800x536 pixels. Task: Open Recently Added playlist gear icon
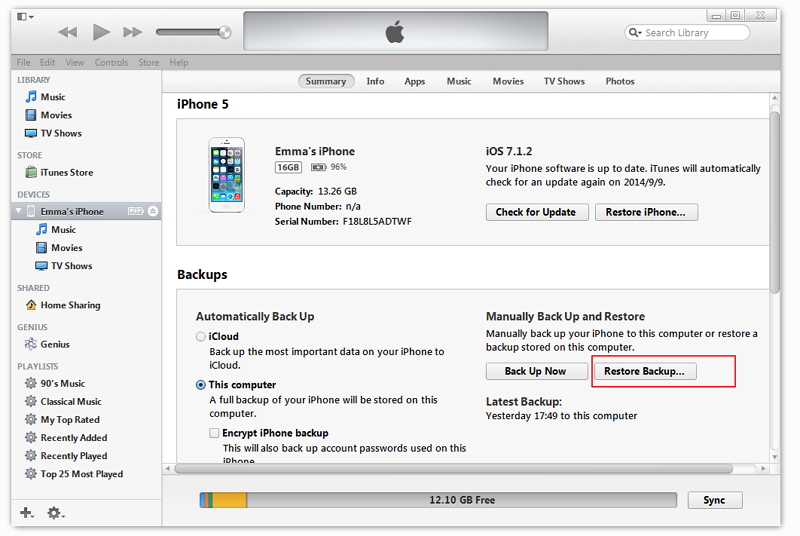(x=31, y=437)
